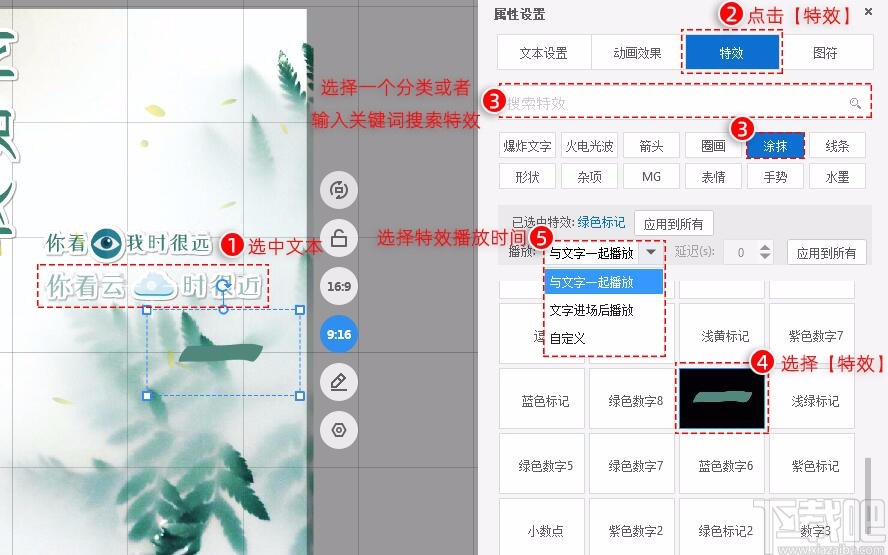
Task: Click the rotate/refresh canvas round icon
Action: pos(339,190)
